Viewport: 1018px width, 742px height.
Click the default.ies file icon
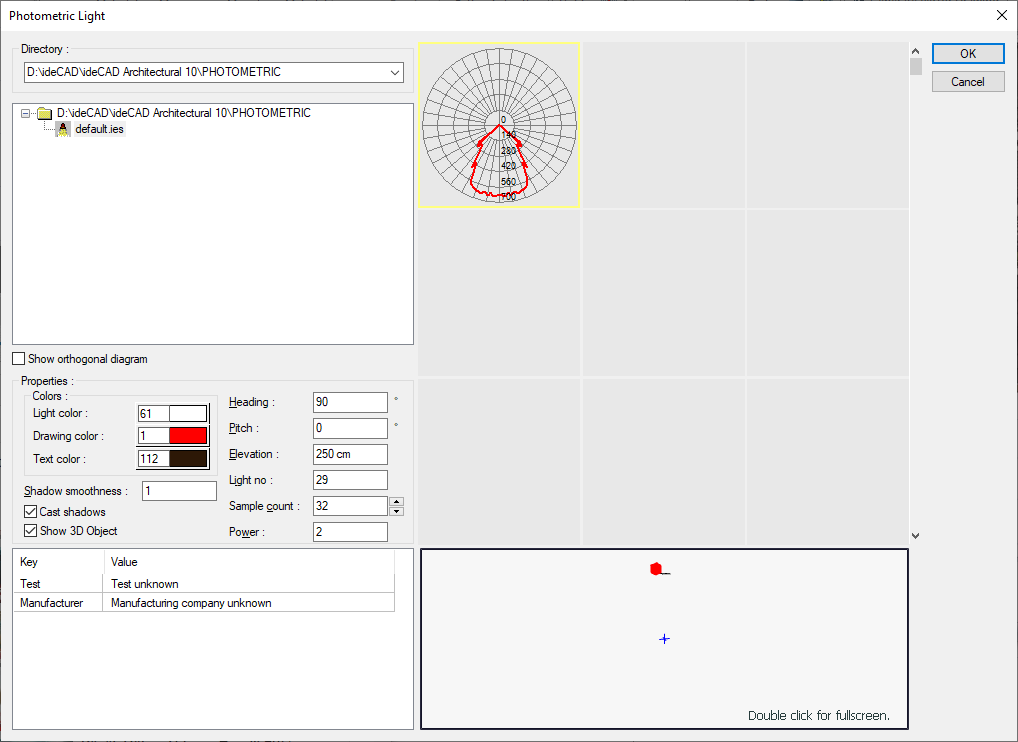coord(63,129)
